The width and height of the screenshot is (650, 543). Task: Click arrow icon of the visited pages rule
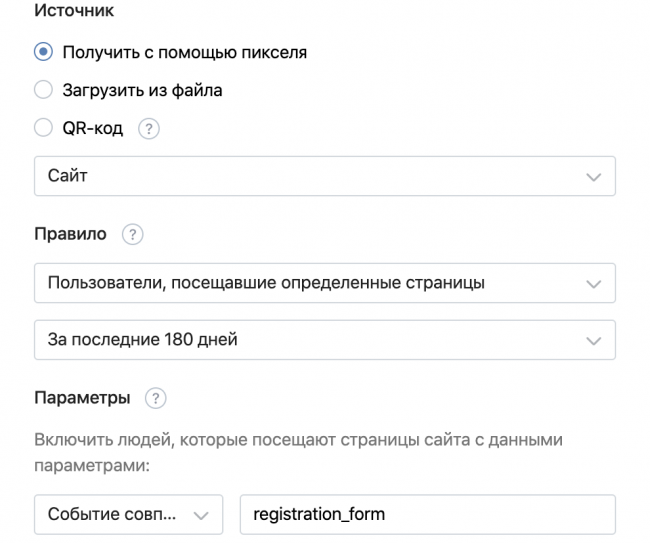594,283
